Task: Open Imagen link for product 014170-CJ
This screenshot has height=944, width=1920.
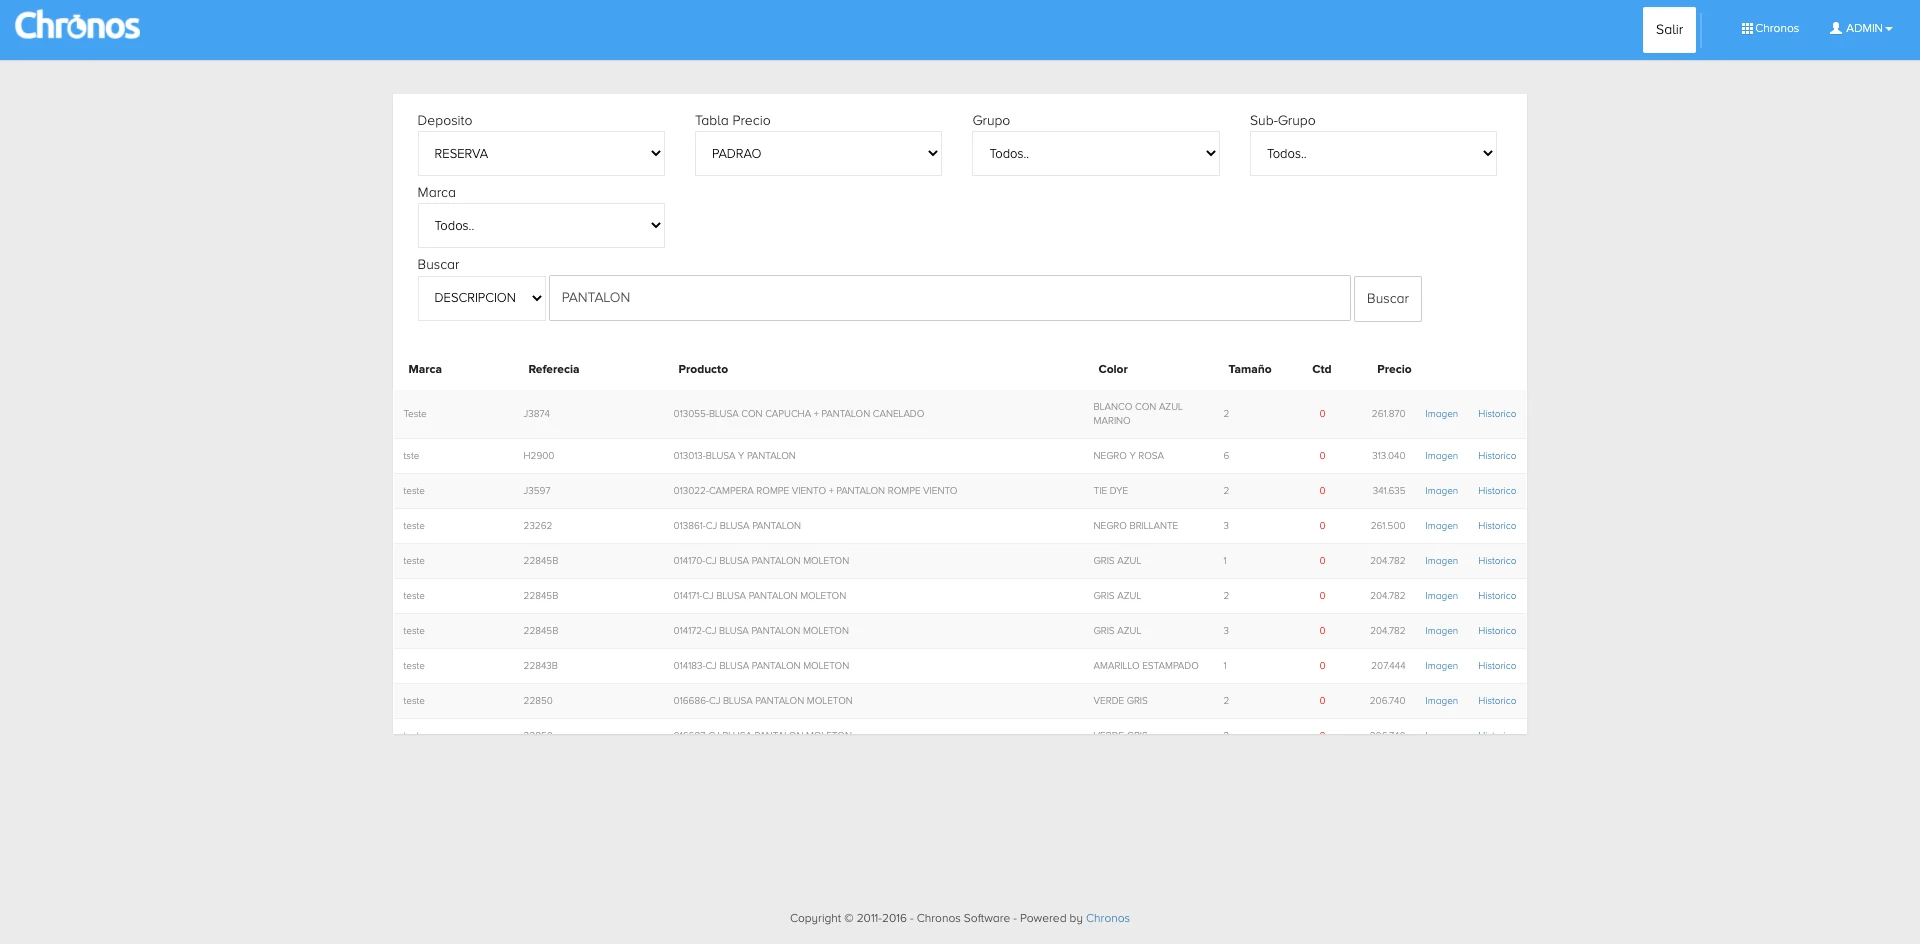Action: pyautogui.click(x=1441, y=561)
